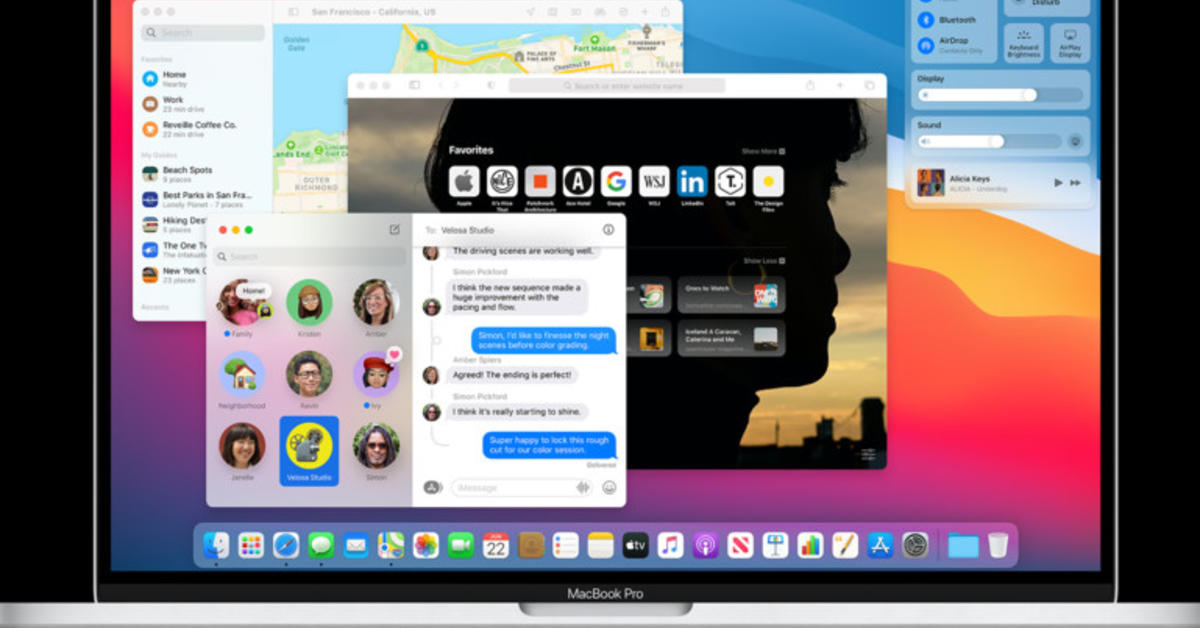Click the iMessage text field
Viewport: 1200px width, 628px height.
pyautogui.click(x=523, y=487)
